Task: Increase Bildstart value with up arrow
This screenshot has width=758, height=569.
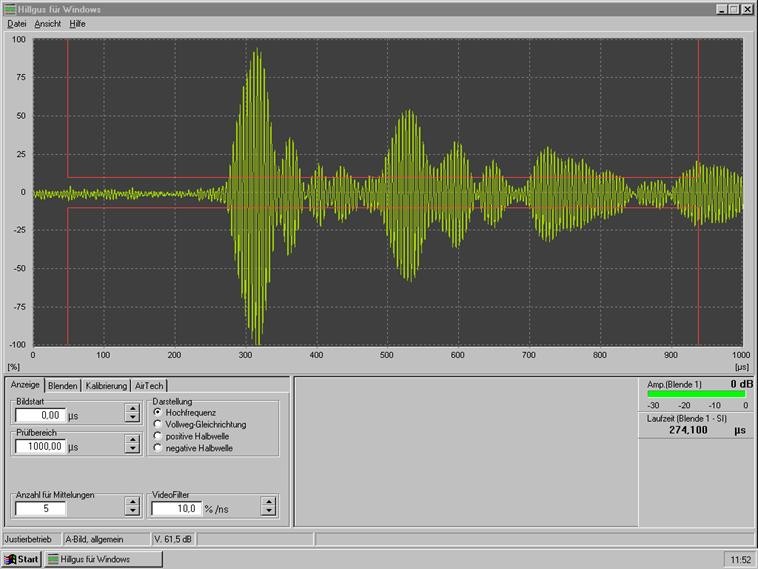Action: (x=132, y=409)
